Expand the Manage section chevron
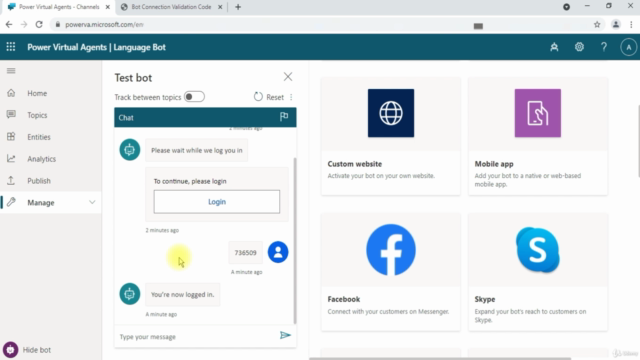The width and height of the screenshot is (640, 360). point(92,202)
